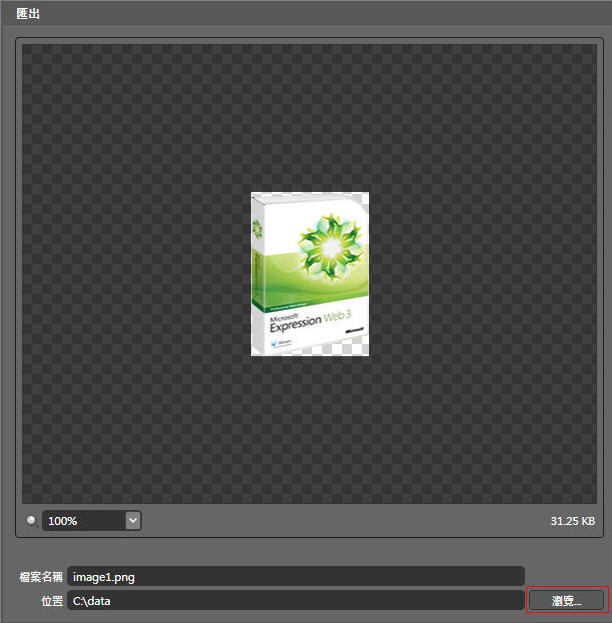The image size is (612, 623).
Task: Click the 檔案名稱 field containing image1.png
Action: click(296, 577)
